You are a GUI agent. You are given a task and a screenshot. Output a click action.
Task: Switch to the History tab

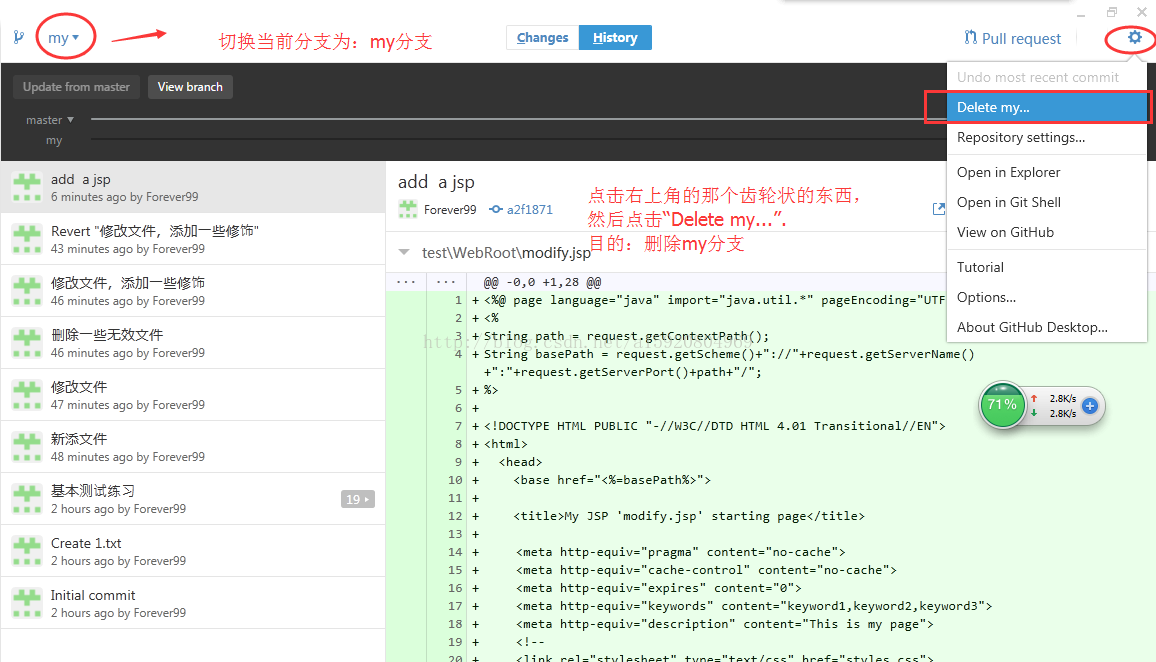(x=615, y=38)
